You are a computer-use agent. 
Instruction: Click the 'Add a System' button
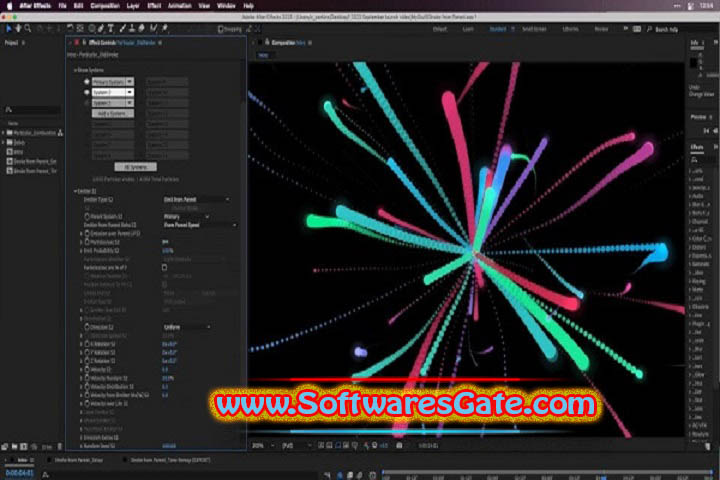pyautogui.click(x=113, y=113)
